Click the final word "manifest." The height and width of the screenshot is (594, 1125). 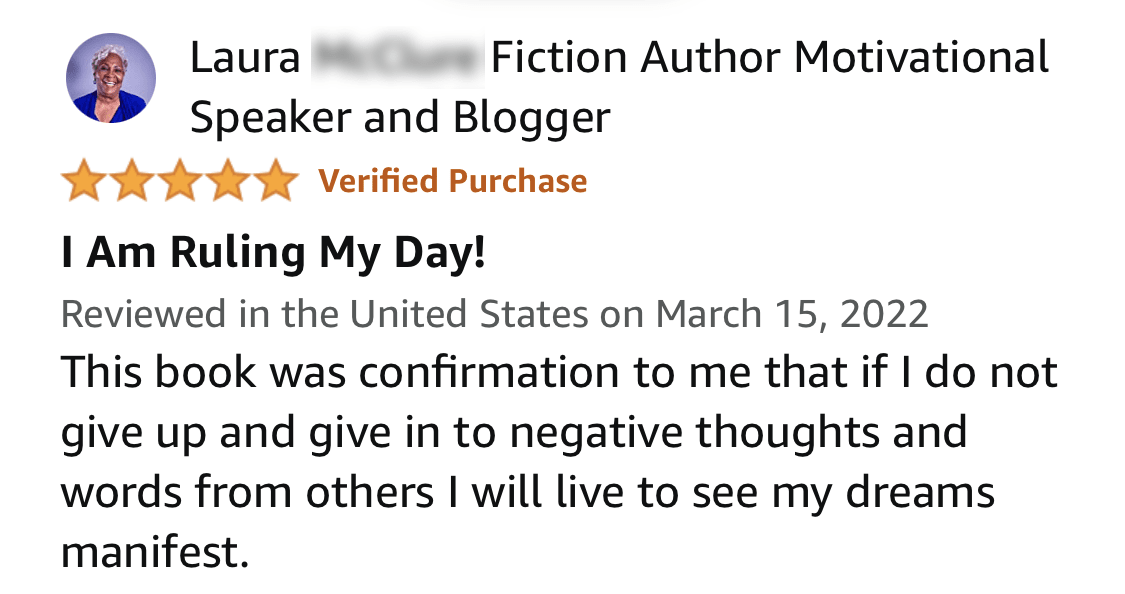pos(154,552)
